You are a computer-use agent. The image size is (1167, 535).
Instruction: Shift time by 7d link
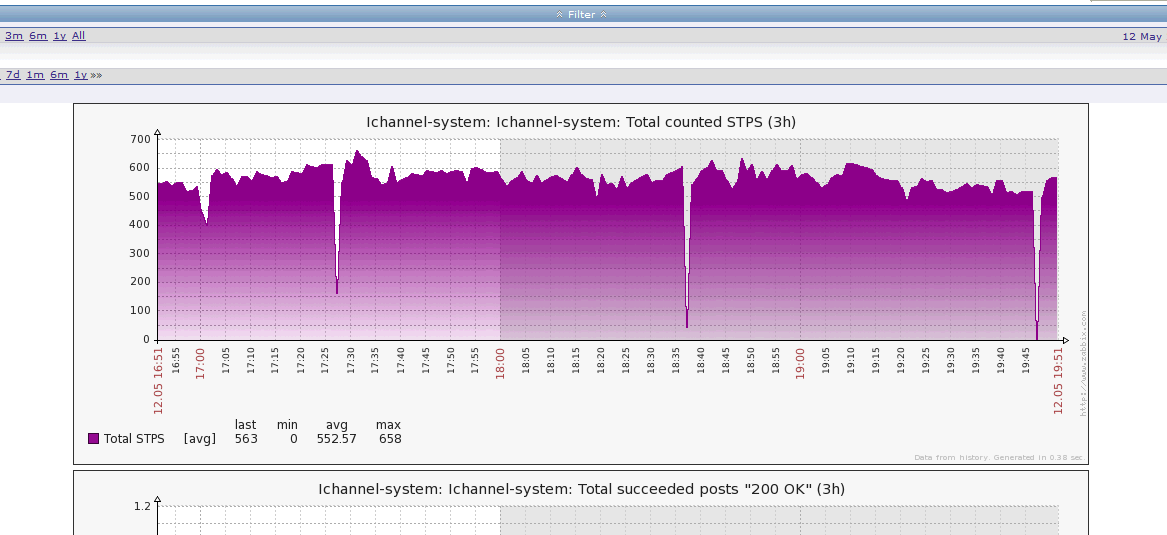[13, 75]
